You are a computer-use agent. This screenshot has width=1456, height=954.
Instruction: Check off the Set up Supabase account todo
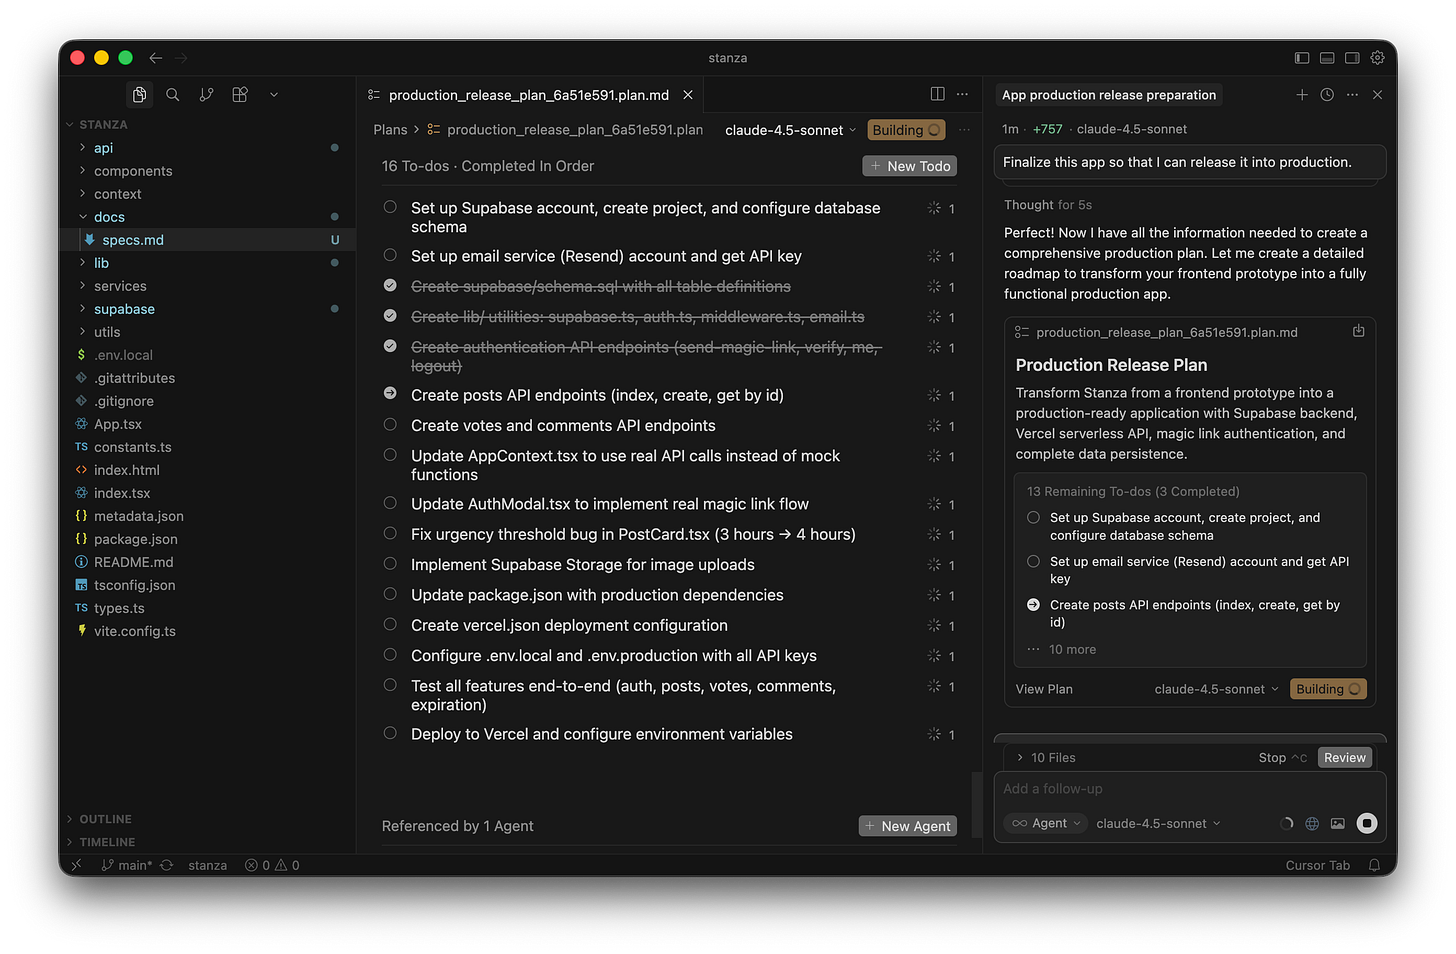(x=389, y=207)
